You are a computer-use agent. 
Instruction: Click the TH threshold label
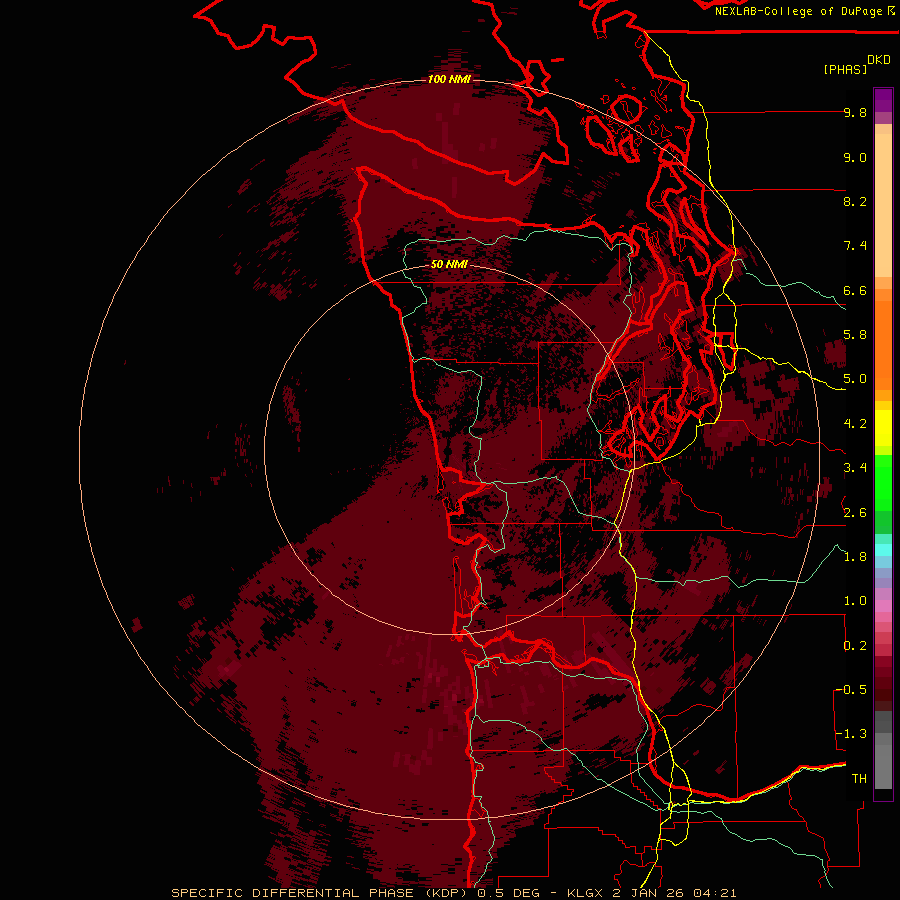(859, 779)
